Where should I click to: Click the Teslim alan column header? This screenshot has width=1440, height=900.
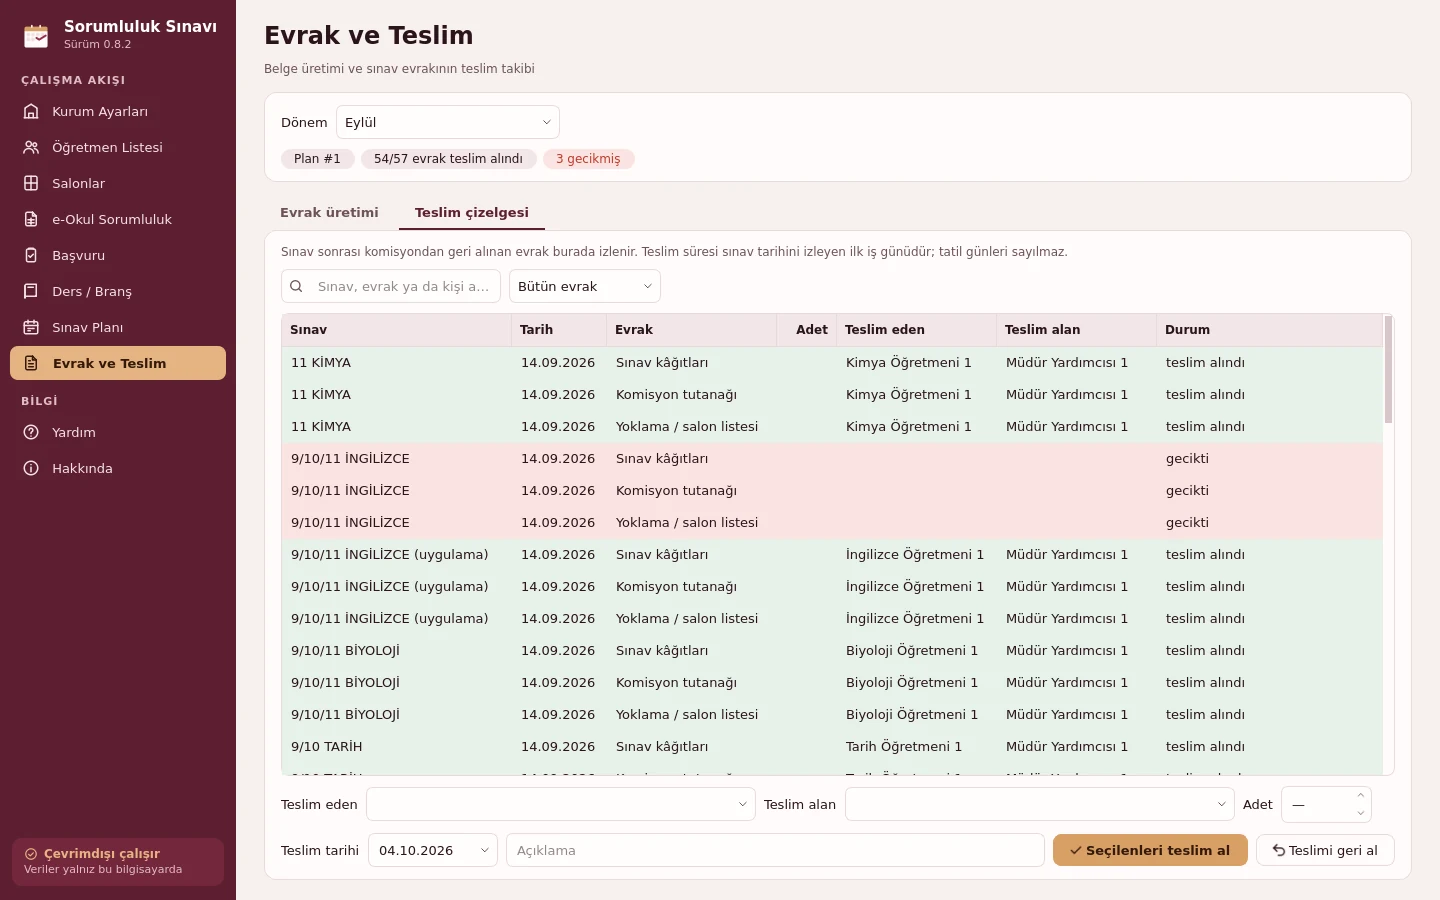[x=1076, y=330]
